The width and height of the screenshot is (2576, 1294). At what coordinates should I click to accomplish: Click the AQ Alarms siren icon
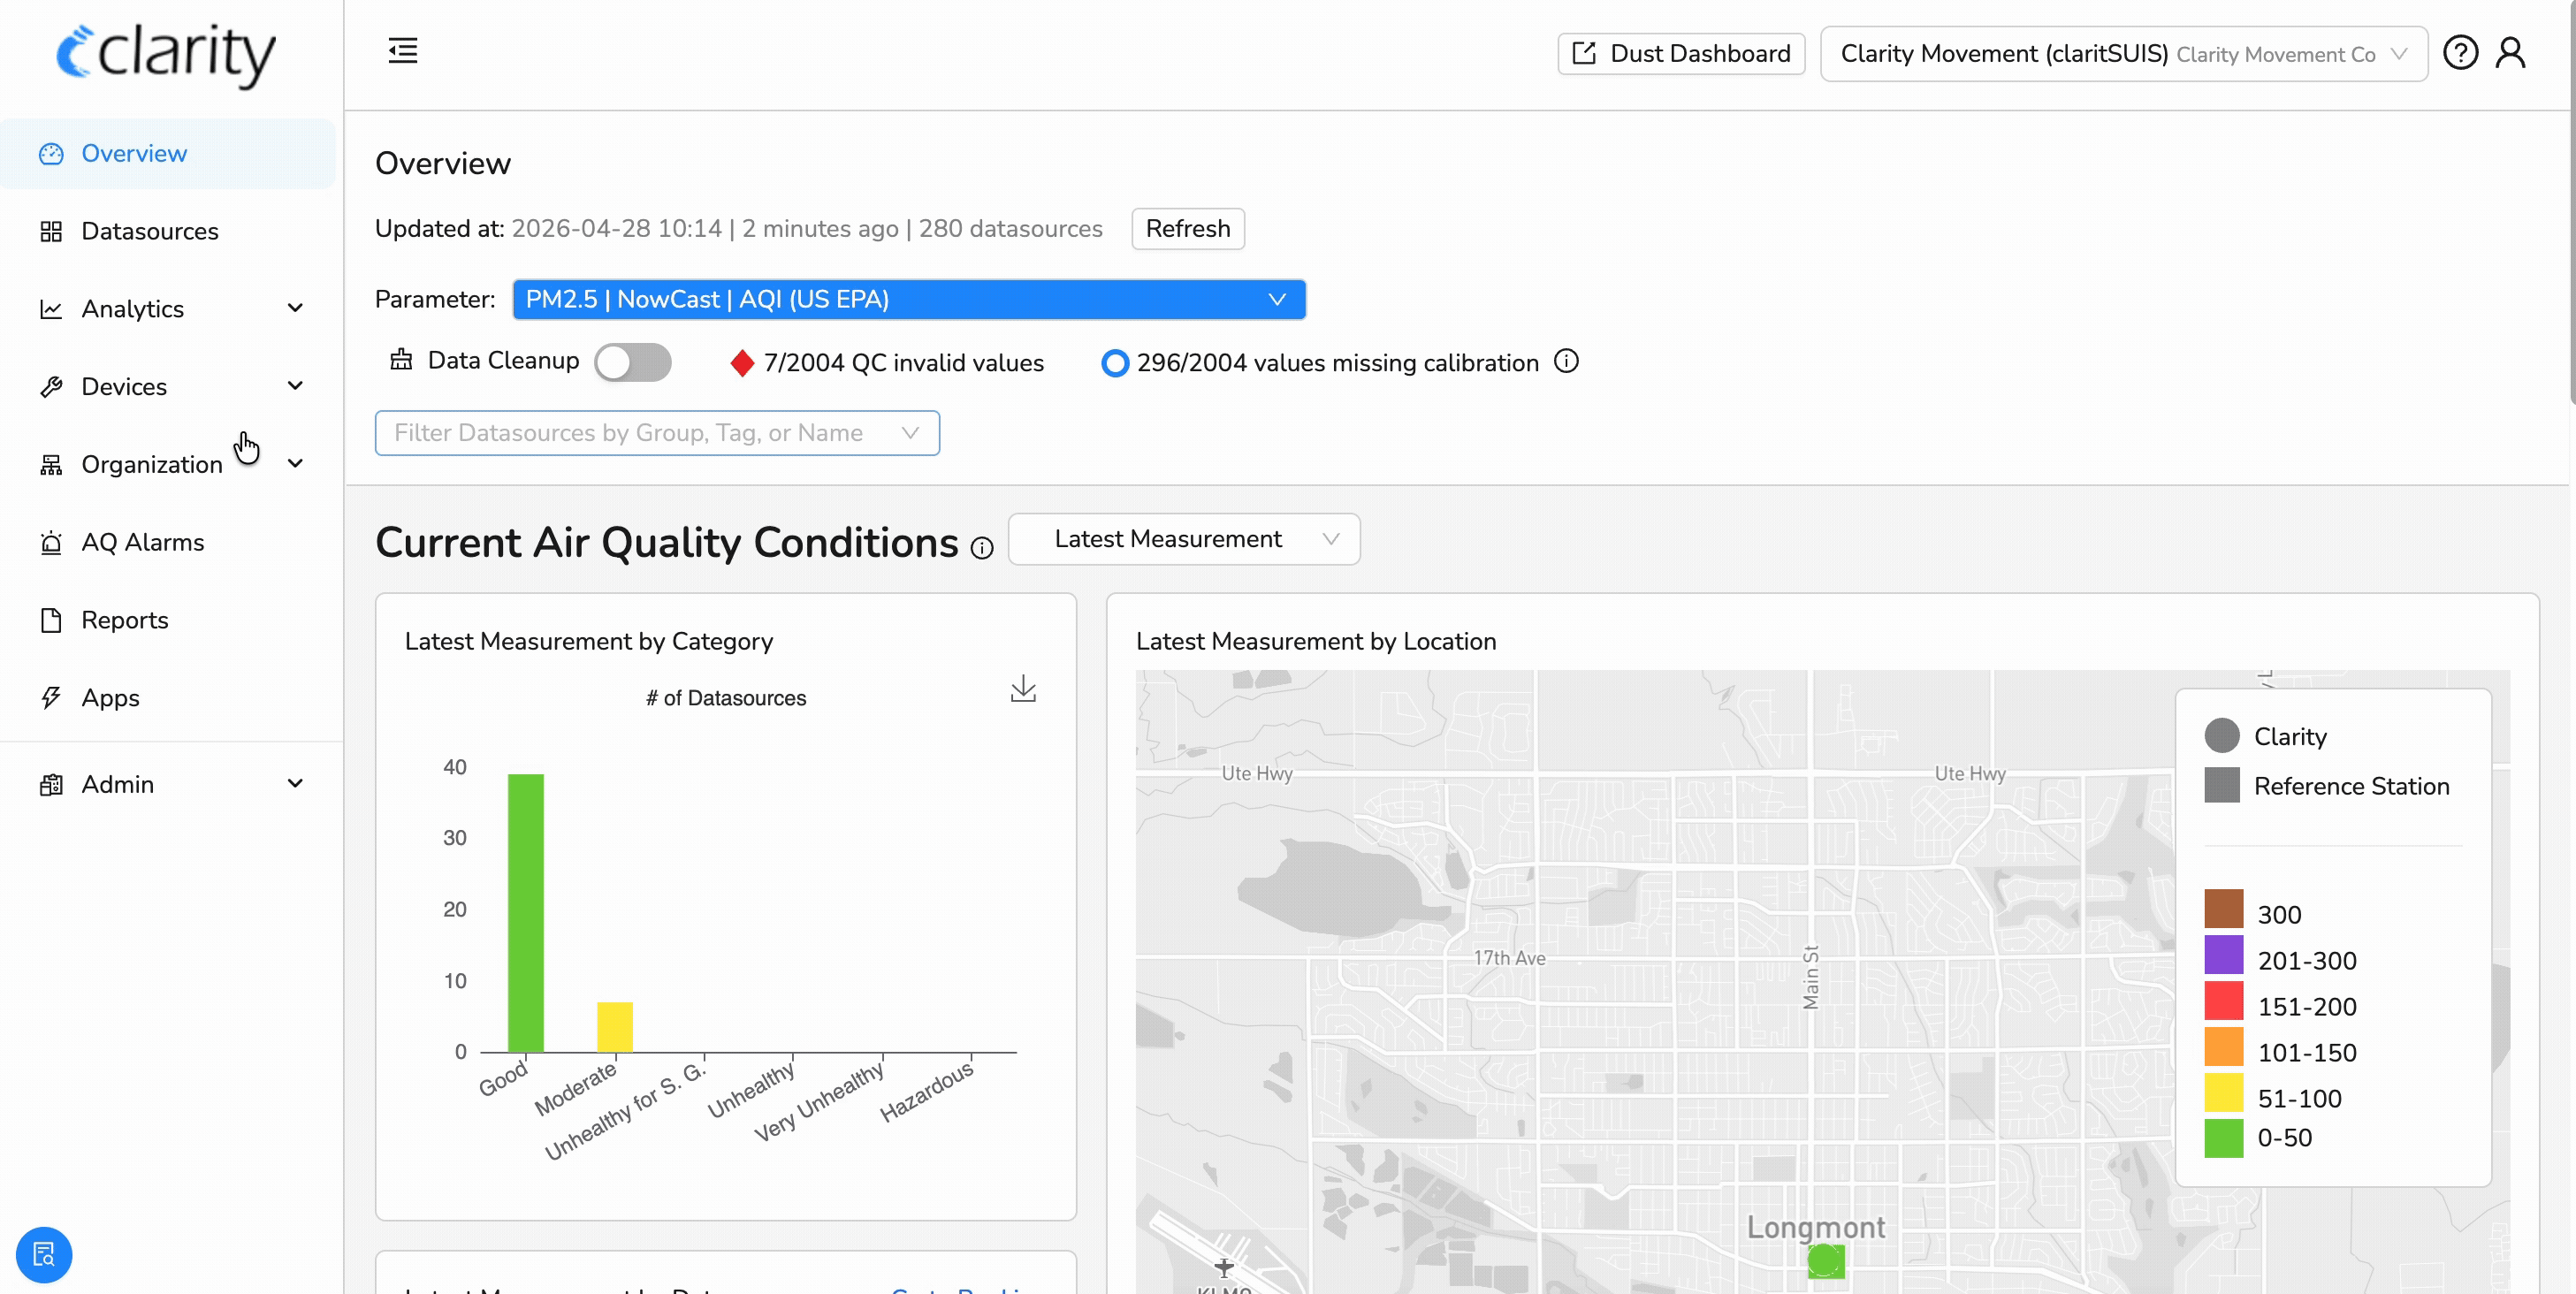(51, 542)
